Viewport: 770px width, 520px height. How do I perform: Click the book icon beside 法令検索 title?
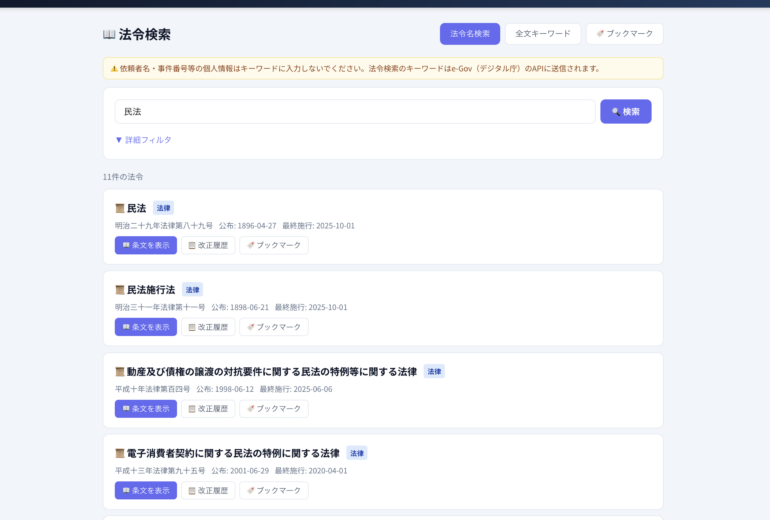(x=109, y=34)
